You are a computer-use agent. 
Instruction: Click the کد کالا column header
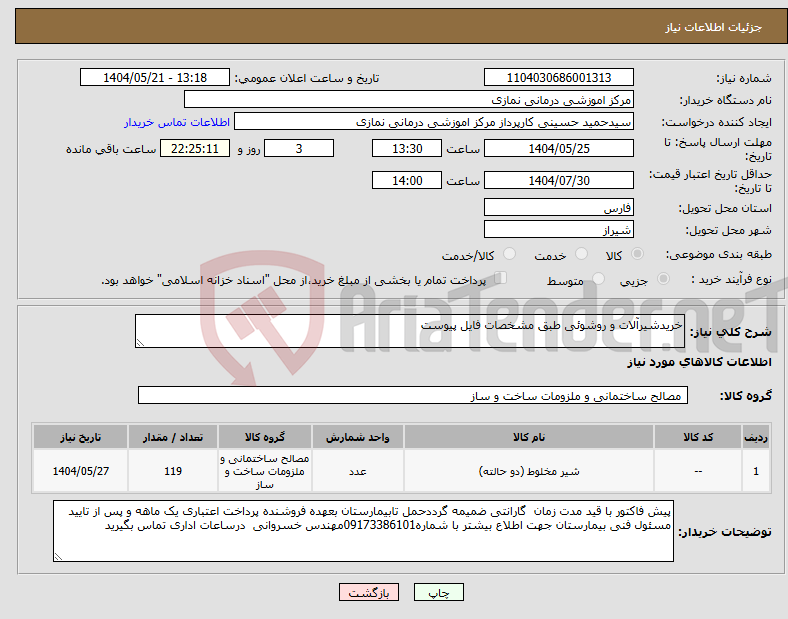tap(698, 437)
